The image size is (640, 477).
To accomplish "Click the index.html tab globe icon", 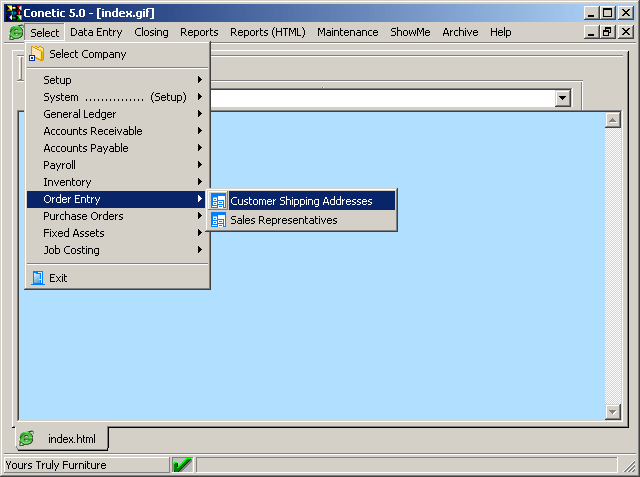I will (27, 439).
